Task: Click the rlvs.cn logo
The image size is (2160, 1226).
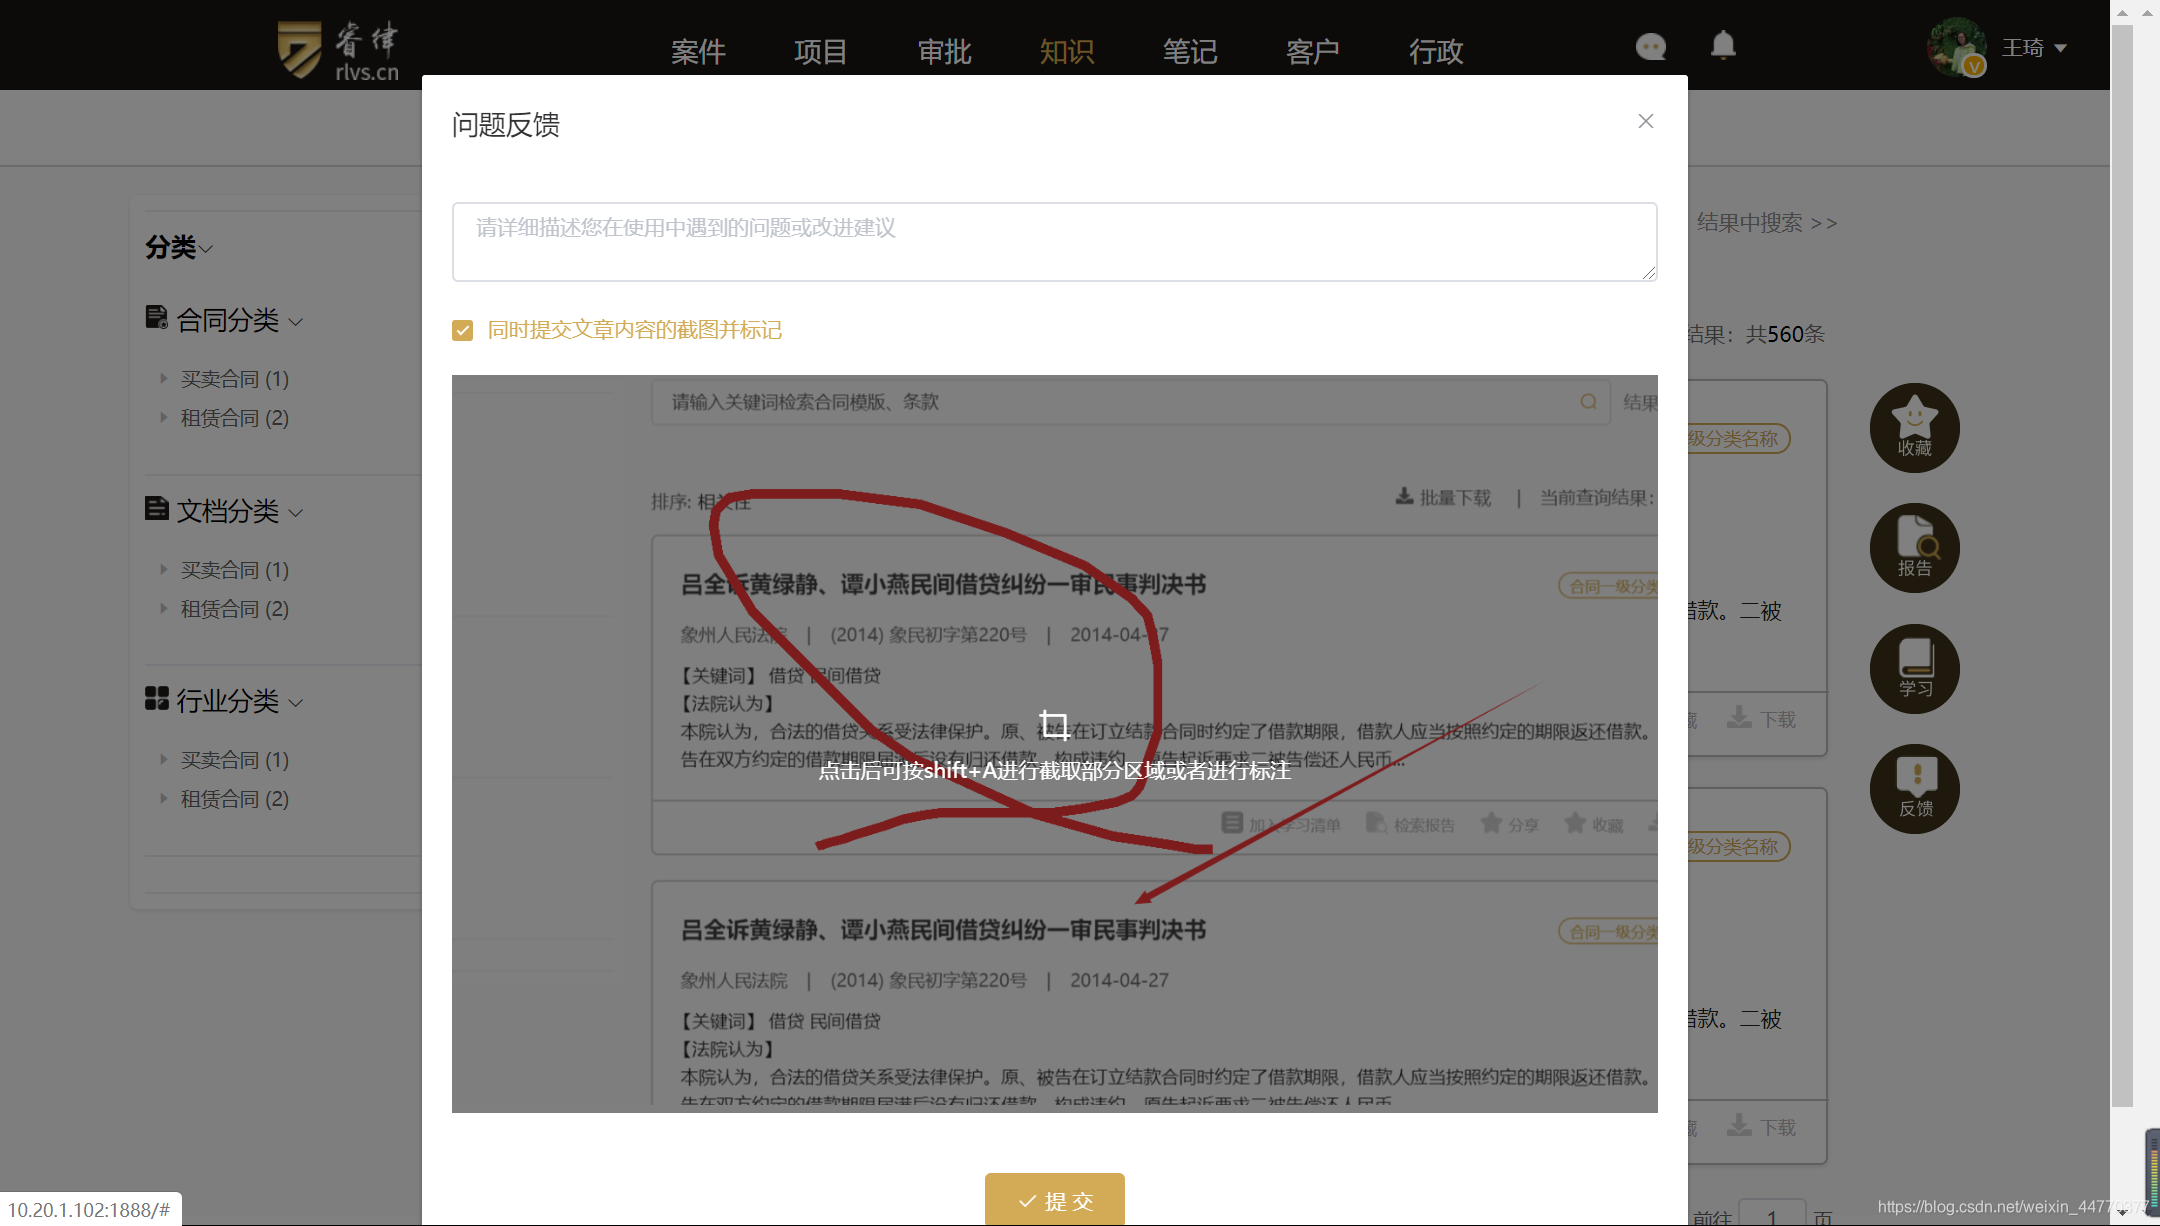Action: tap(338, 50)
